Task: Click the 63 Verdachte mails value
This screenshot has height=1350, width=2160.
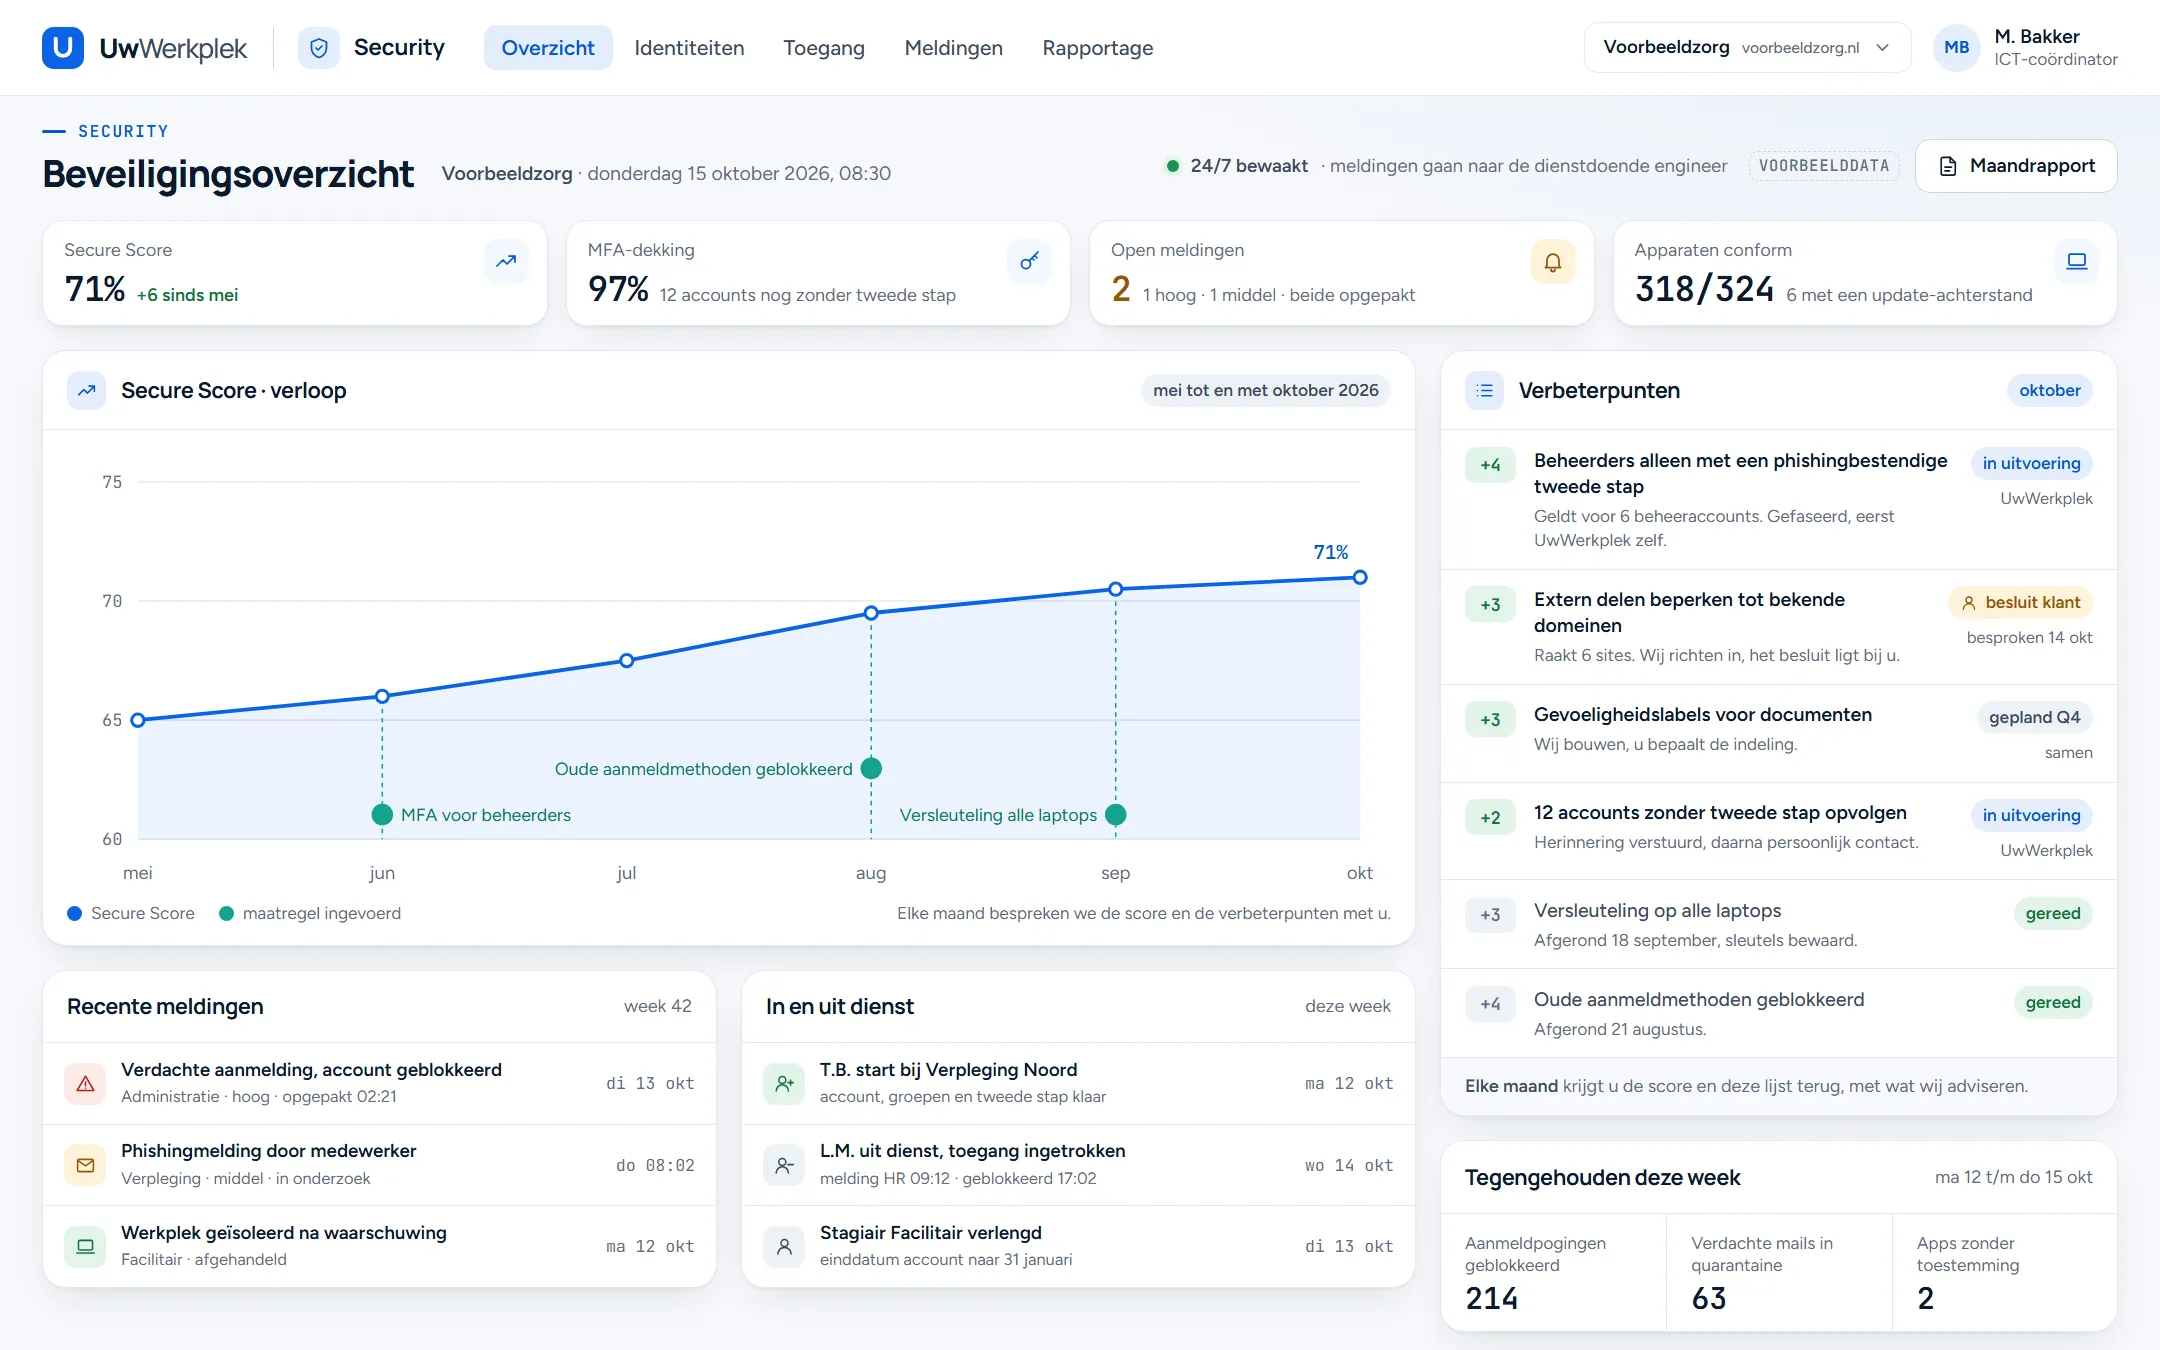Action: point(1709,1298)
